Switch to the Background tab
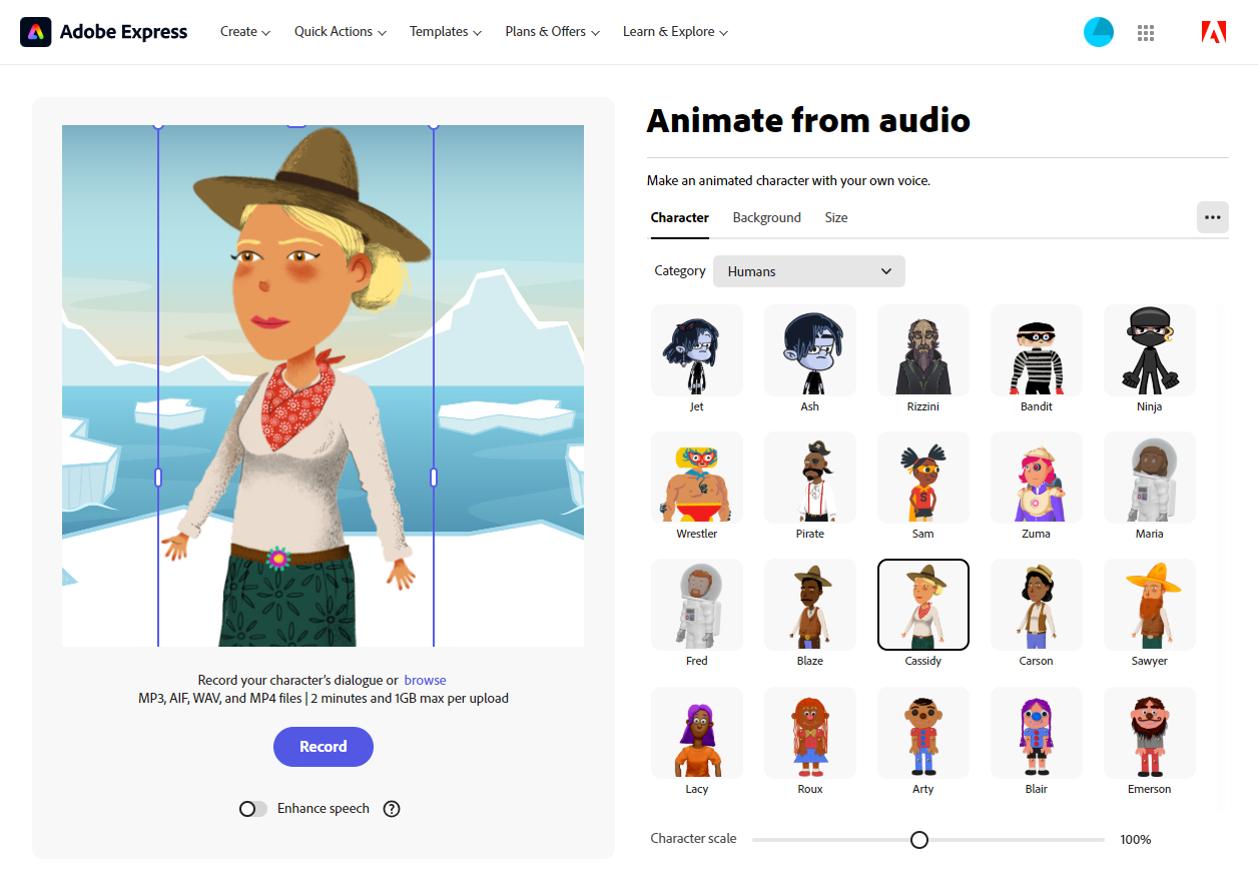1258x890 pixels. click(766, 217)
